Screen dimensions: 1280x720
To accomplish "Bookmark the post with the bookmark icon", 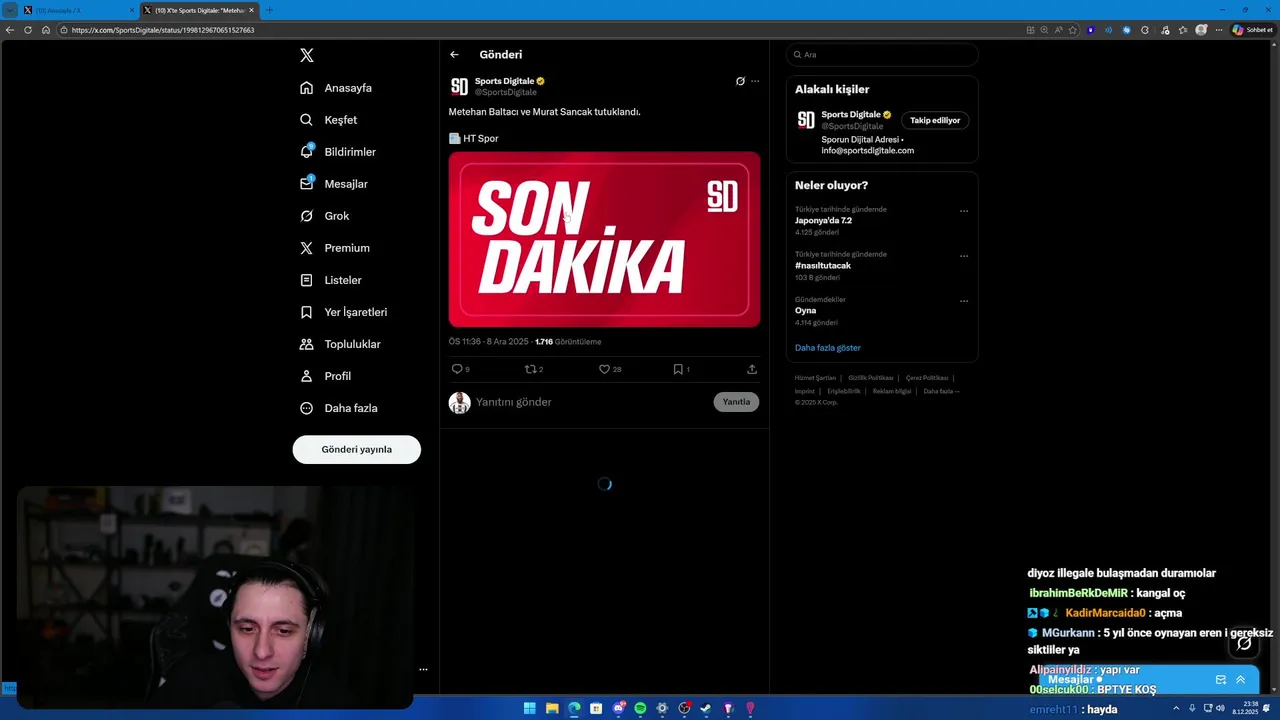I will [678, 369].
